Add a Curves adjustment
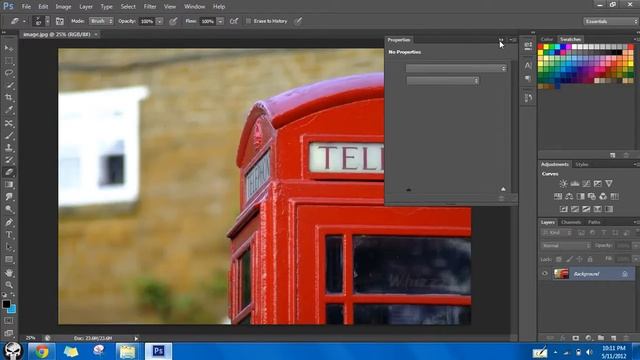This screenshot has width=640, height=360. pos(586,184)
